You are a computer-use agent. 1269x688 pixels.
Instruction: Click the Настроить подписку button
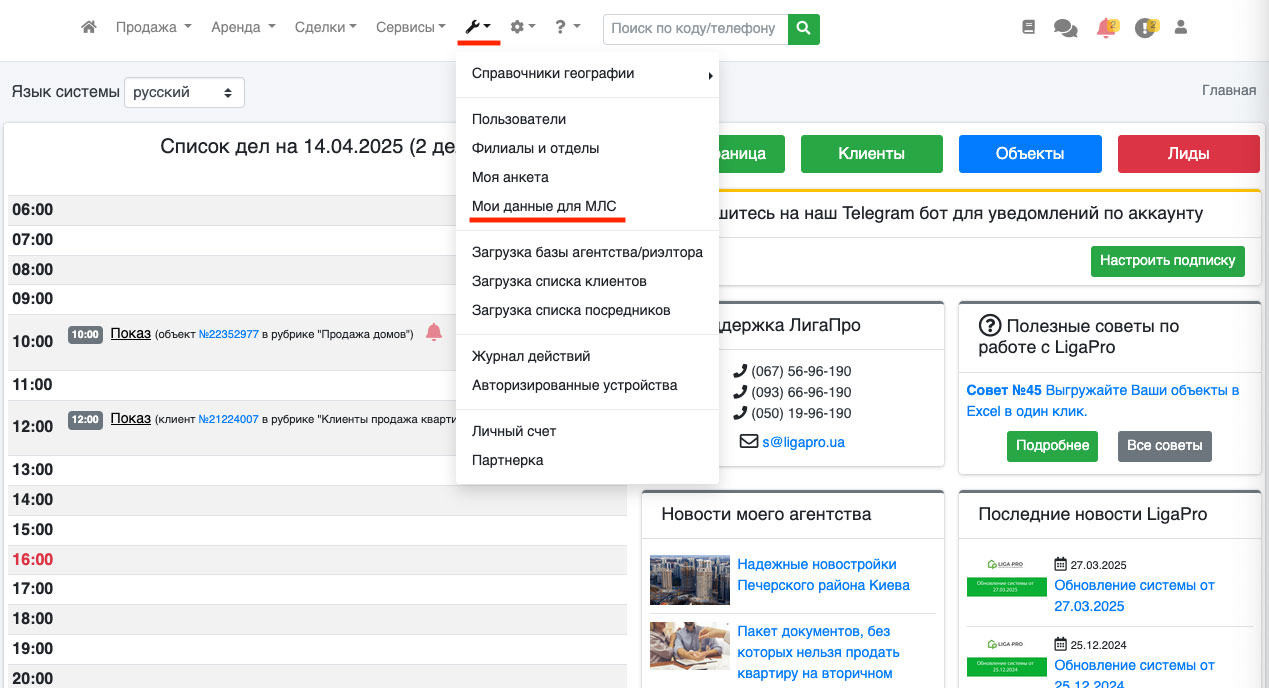tap(1167, 261)
